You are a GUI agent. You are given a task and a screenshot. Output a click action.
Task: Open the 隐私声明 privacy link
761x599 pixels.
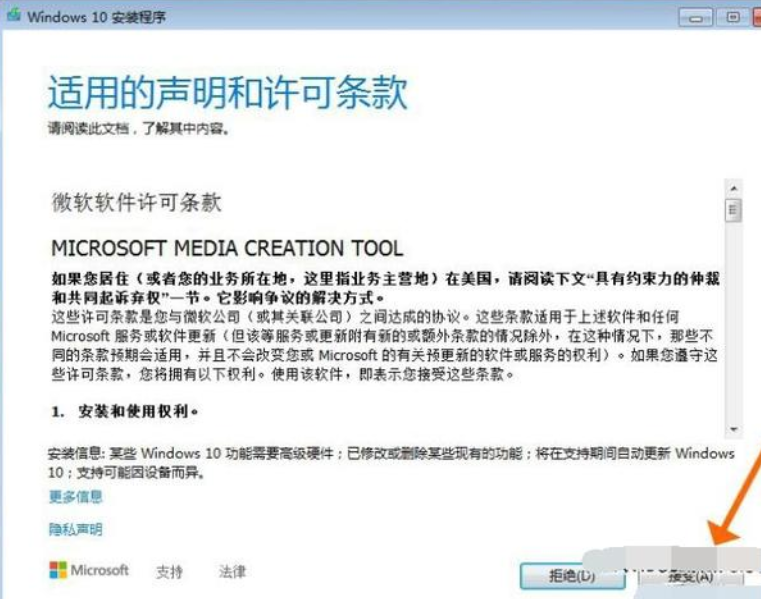tap(76, 529)
